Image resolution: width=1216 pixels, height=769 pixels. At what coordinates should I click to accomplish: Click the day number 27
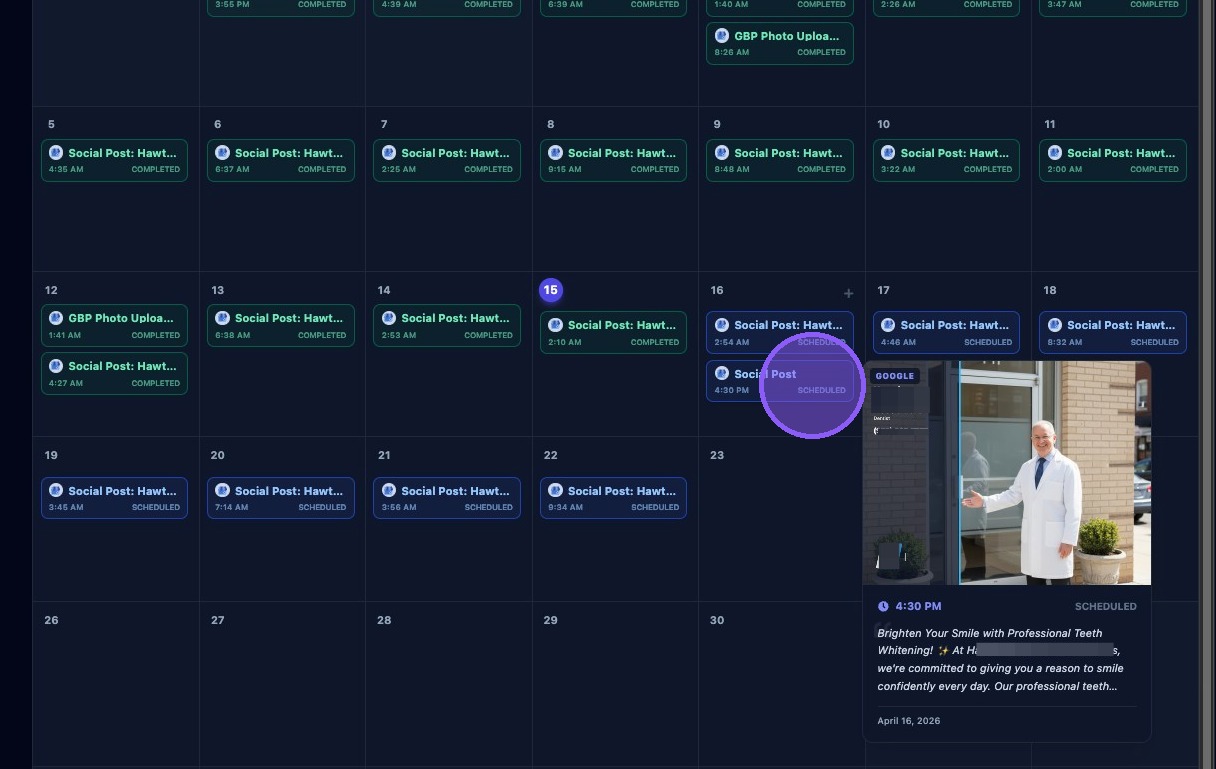[217, 620]
